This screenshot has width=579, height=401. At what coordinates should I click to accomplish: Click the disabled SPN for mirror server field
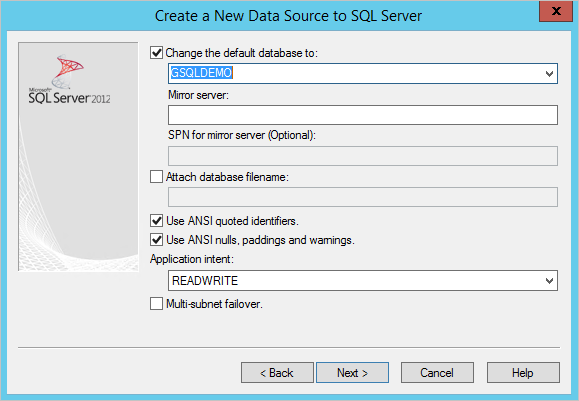pyautogui.click(x=363, y=156)
